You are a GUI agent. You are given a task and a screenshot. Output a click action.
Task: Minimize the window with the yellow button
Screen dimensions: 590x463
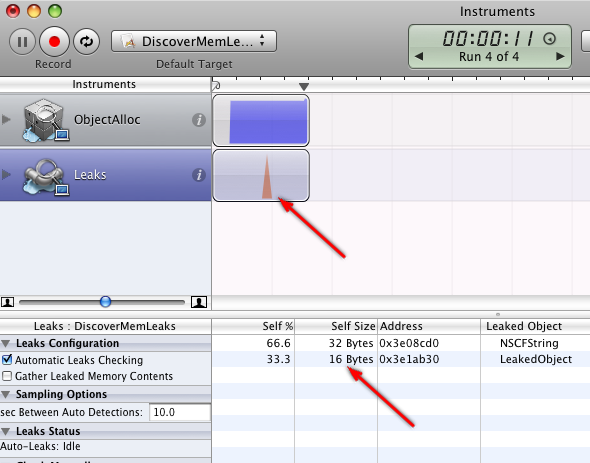(x=34, y=11)
